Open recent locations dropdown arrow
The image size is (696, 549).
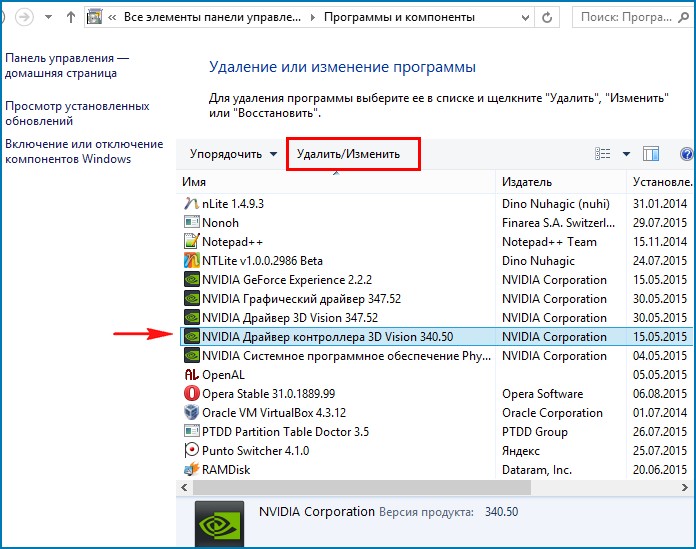pyautogui.click(x=48, y=17)
